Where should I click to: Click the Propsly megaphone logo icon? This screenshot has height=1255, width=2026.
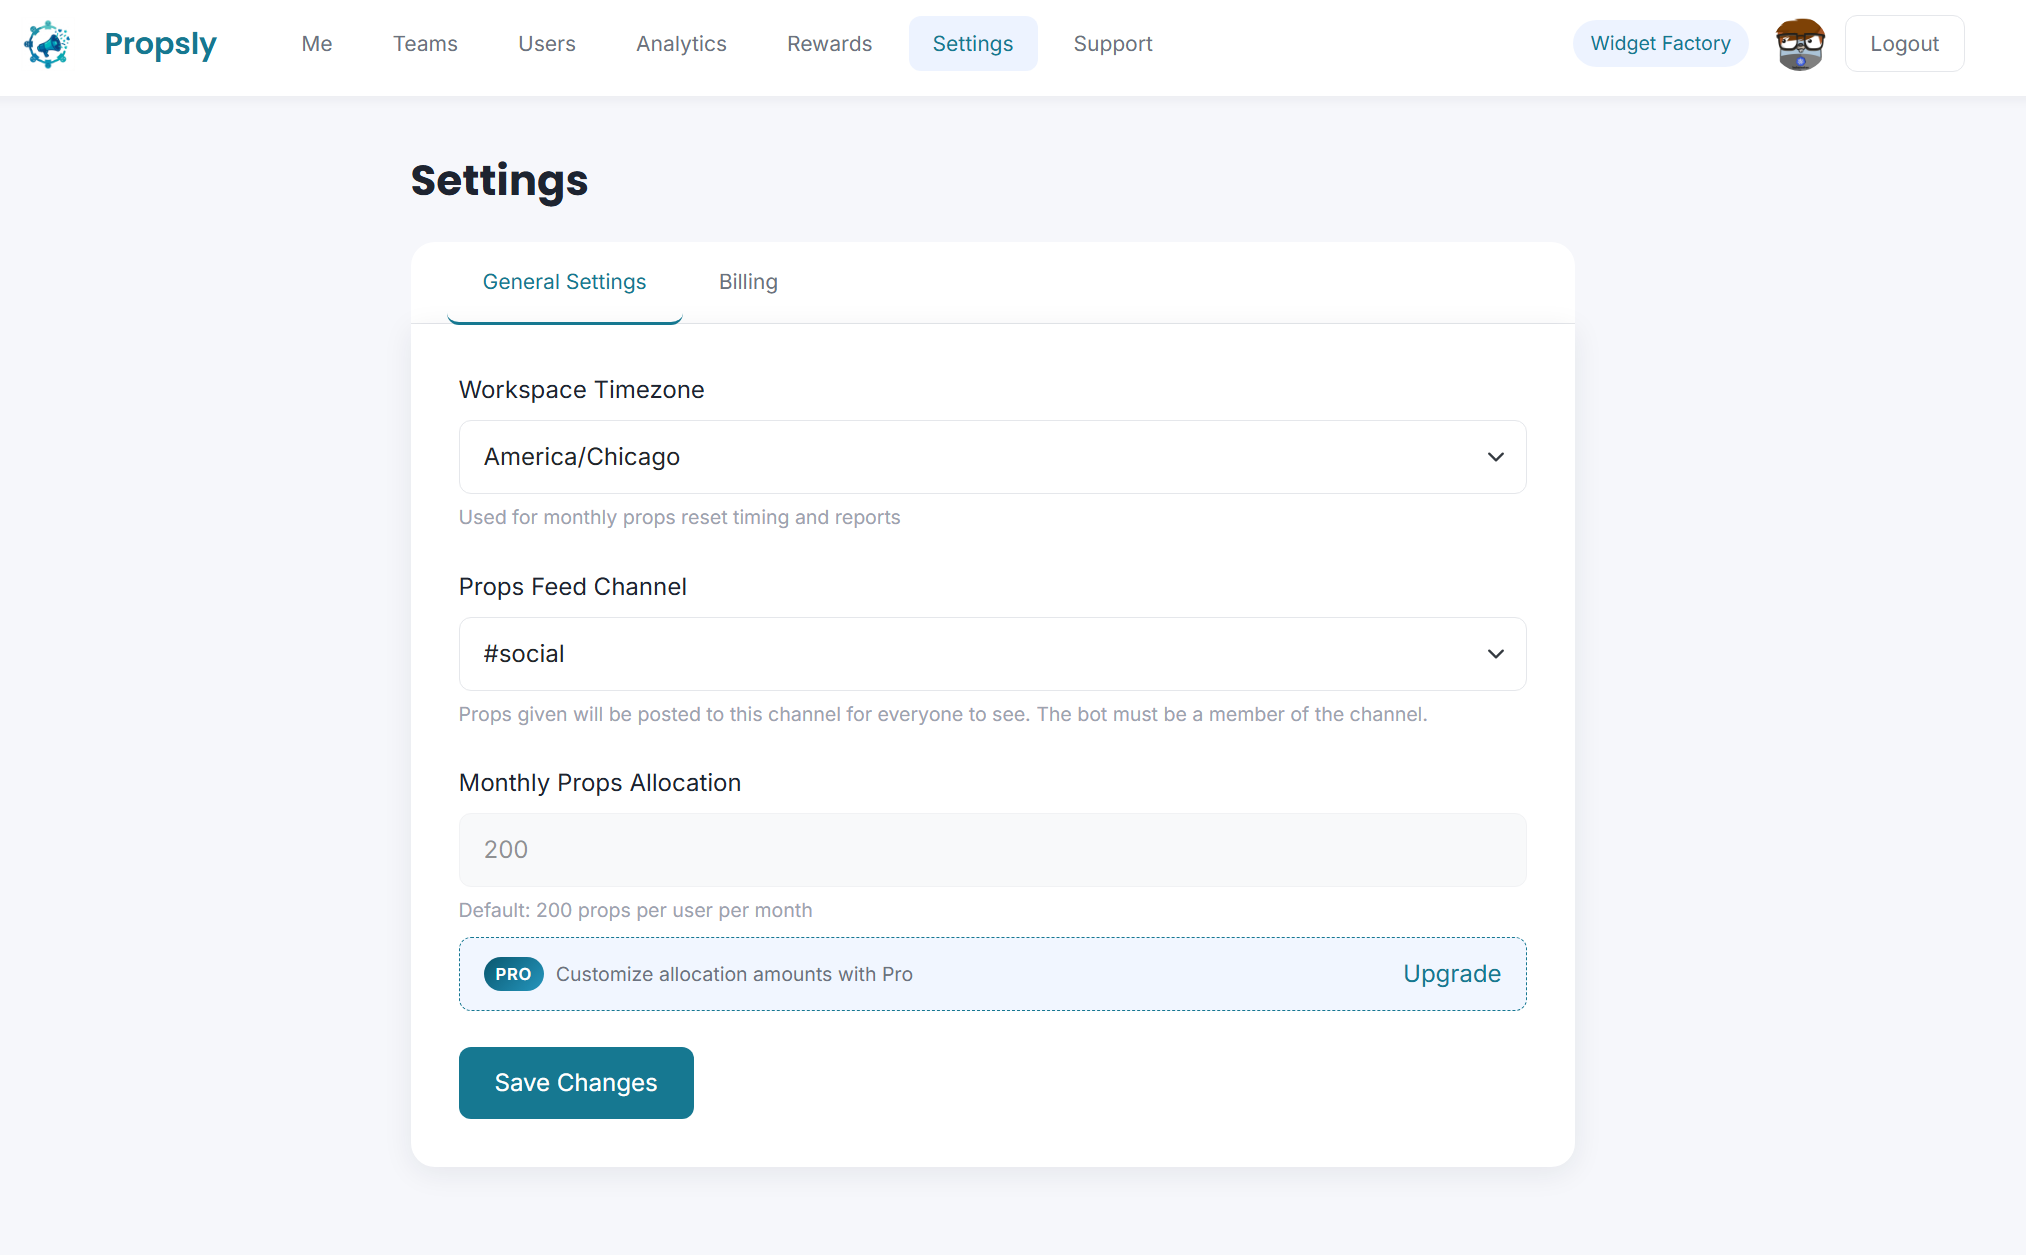46,43
